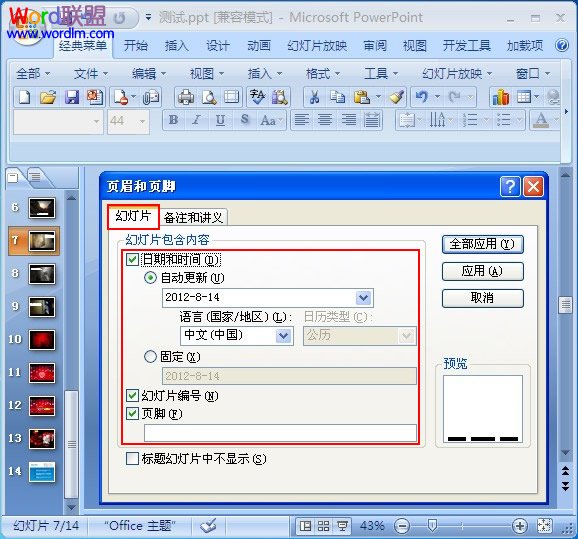
Task: Open the 格式 classic menu dropdown
Action: tap(322, 74)
